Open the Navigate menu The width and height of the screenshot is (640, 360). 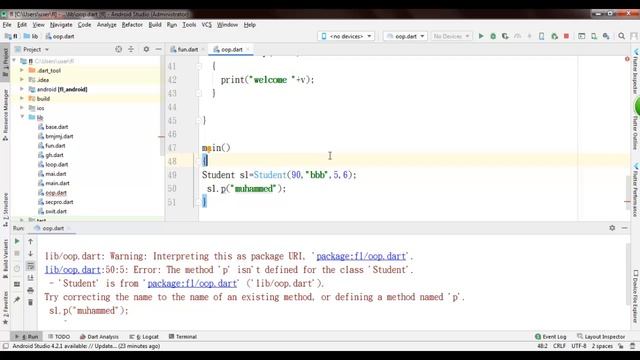tap(61, 25)
